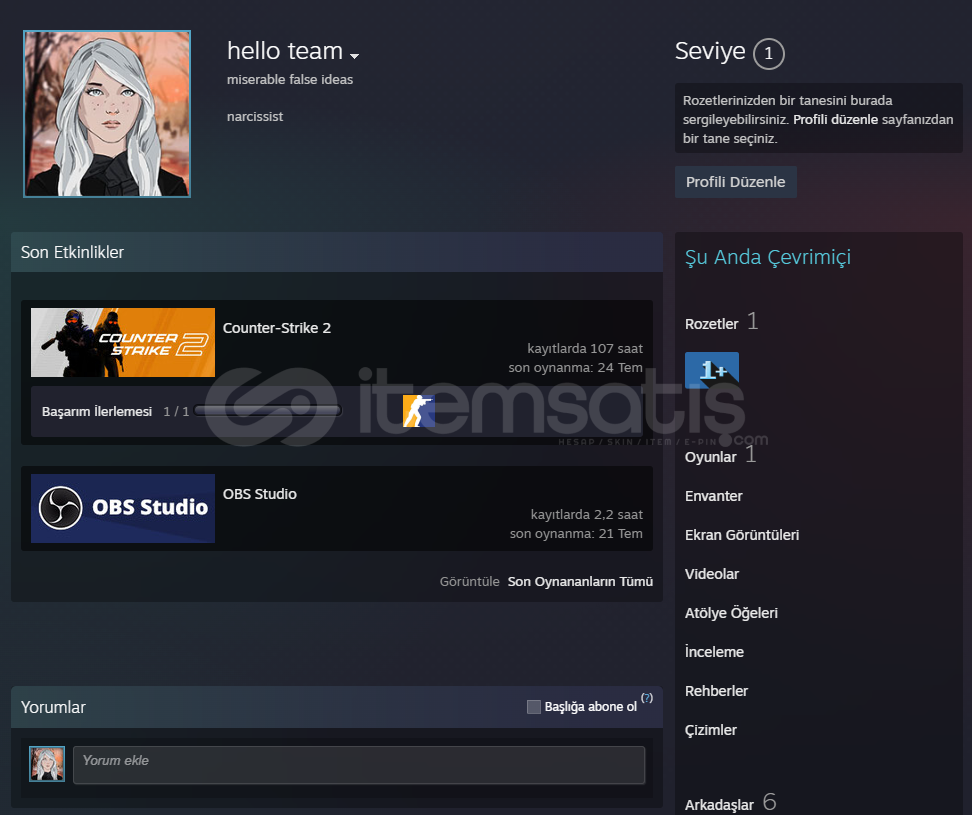Viewport: 972px width, 815px height.
Task: Open the OBS Studio game banner
Action: (123, 508)
